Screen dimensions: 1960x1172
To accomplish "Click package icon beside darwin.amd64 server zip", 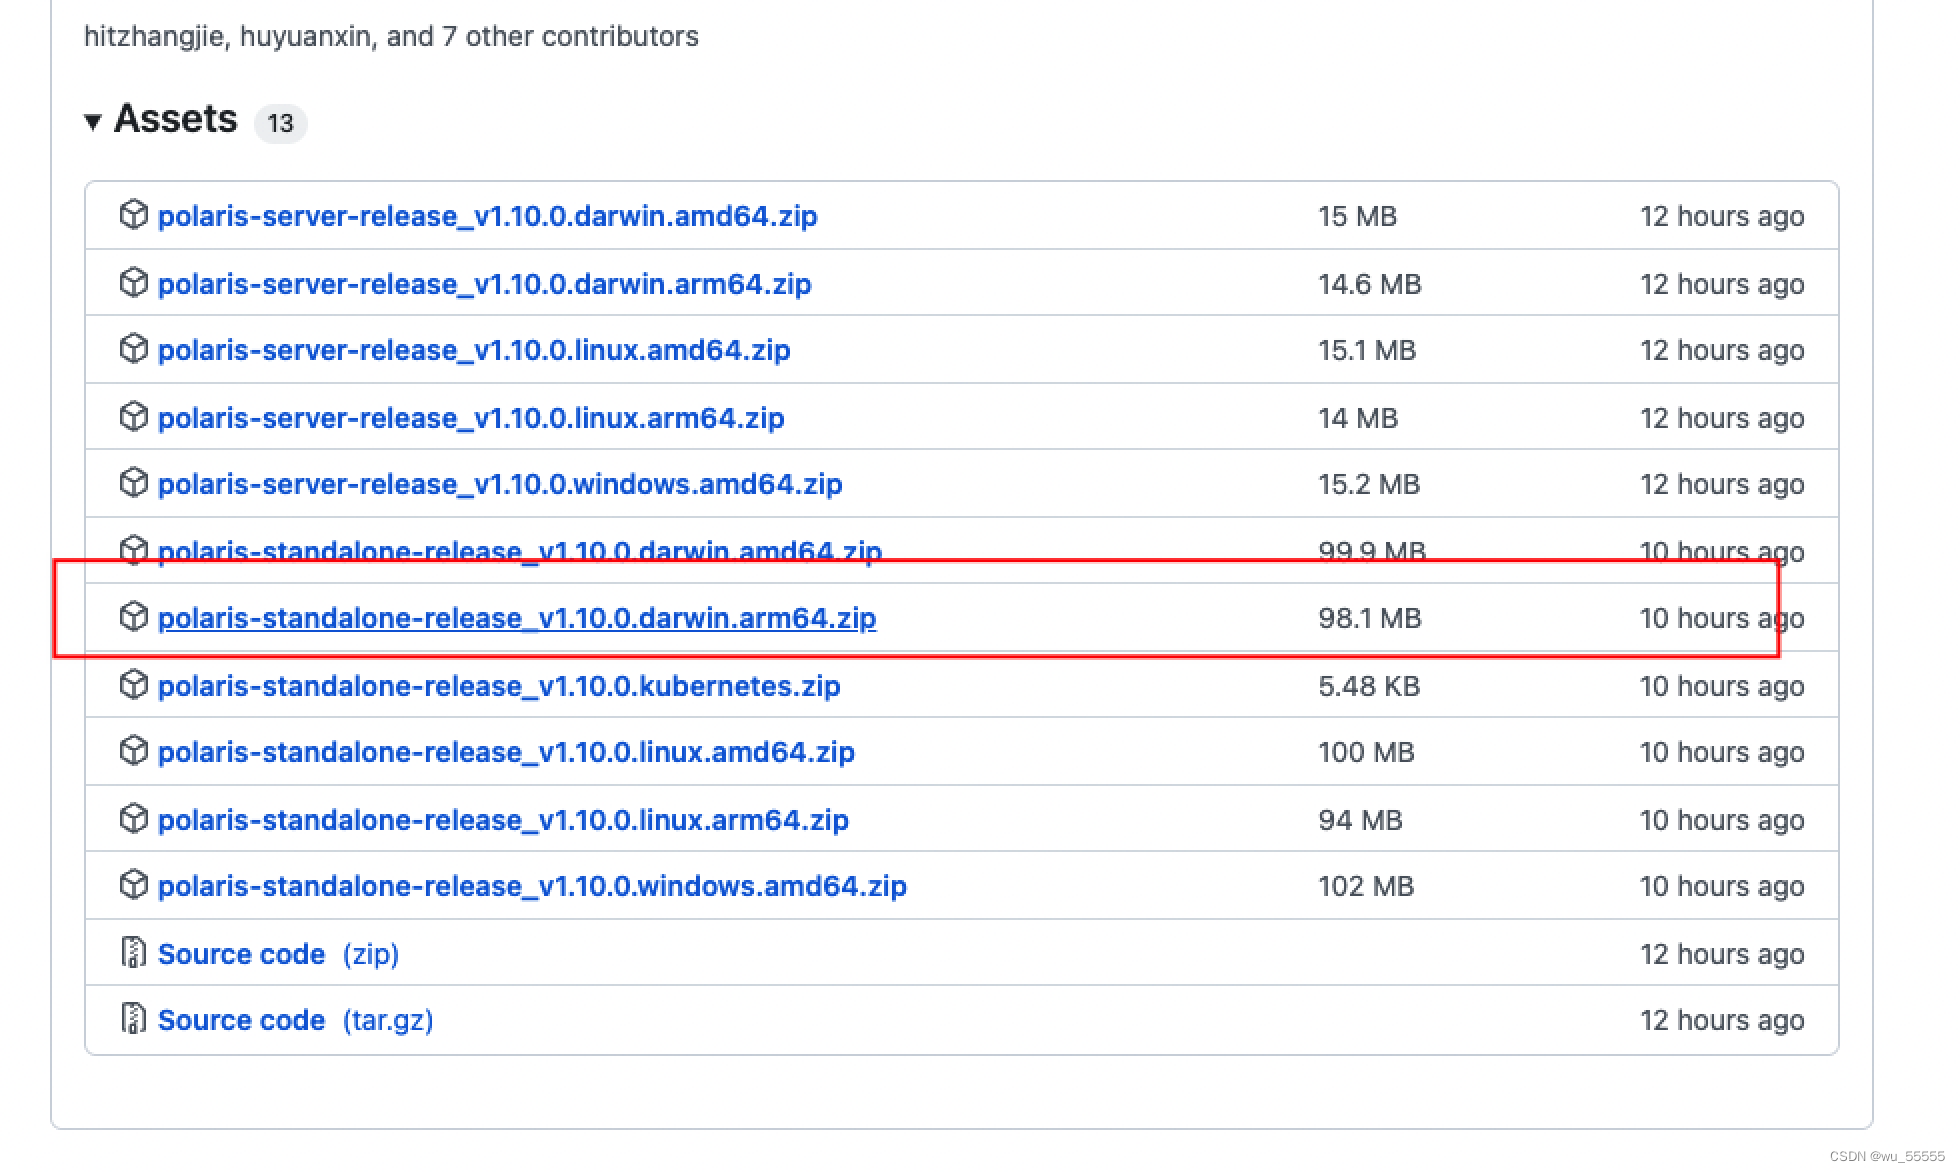I will [133, 215].
